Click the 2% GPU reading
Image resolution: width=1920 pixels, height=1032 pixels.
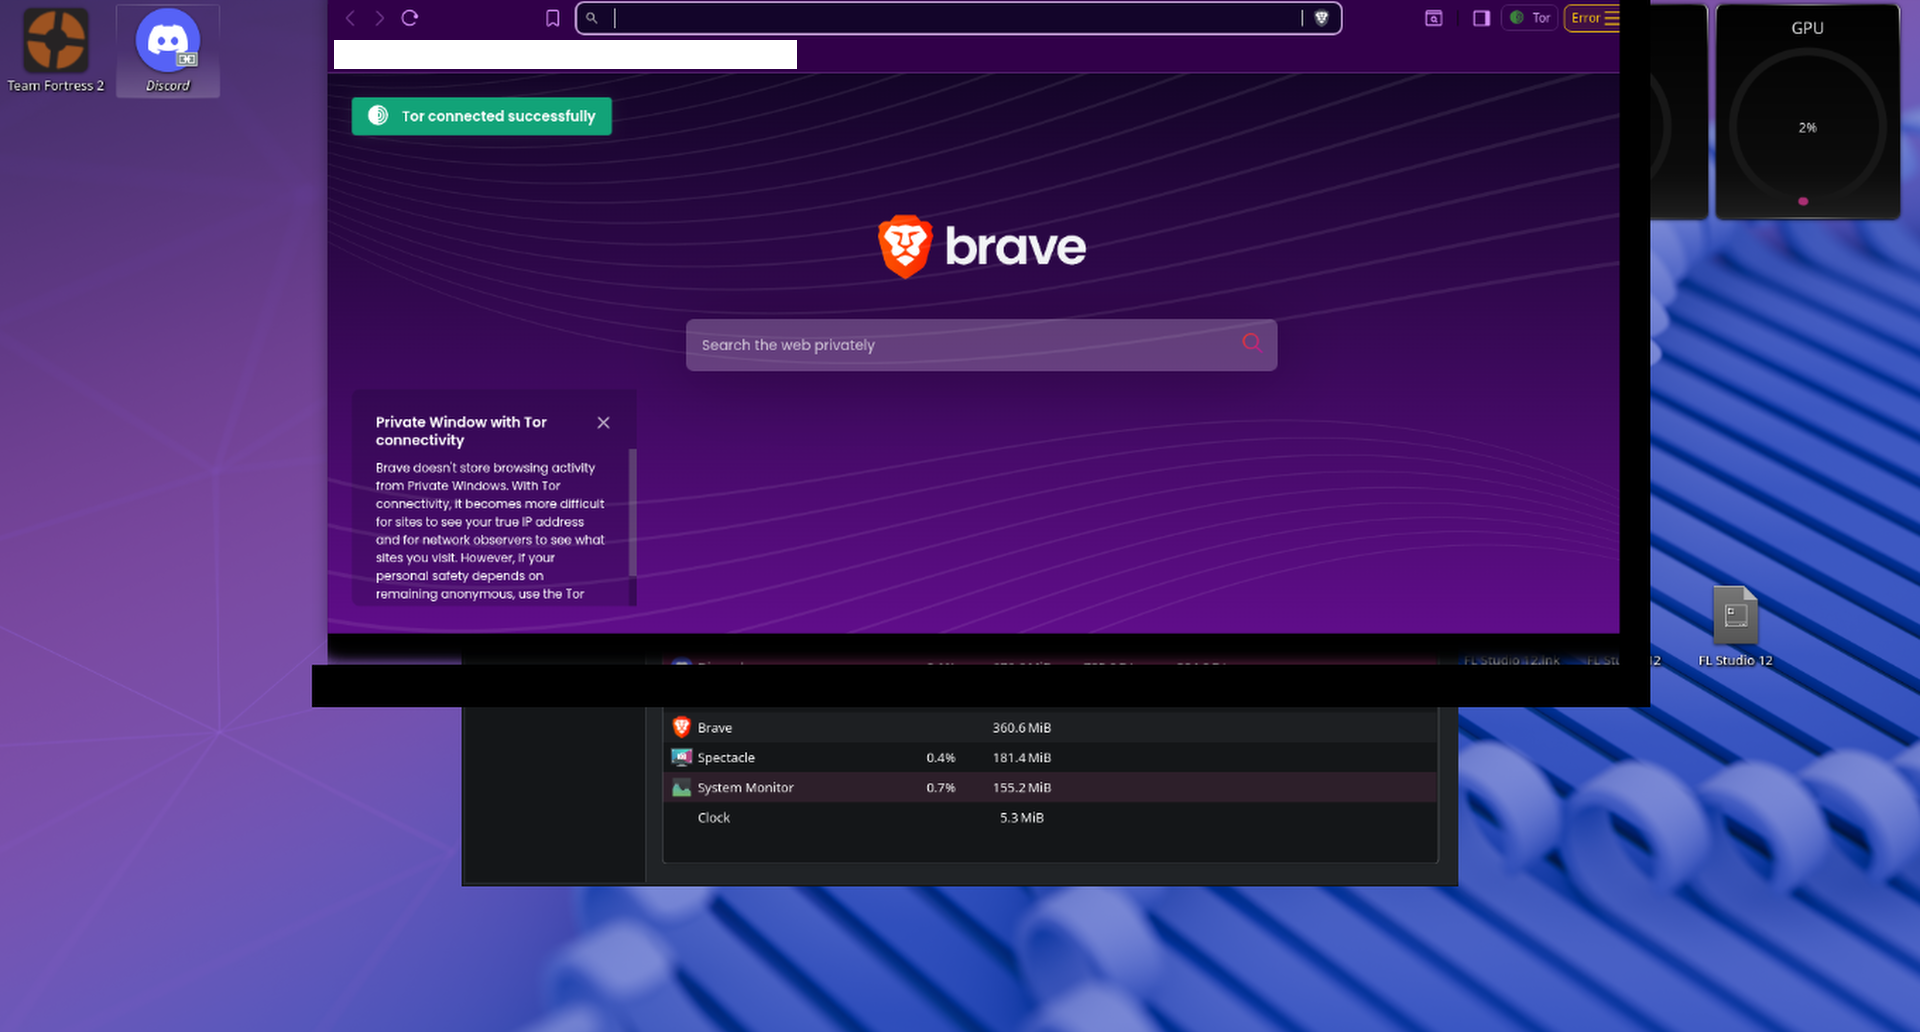coord(1807,128)
